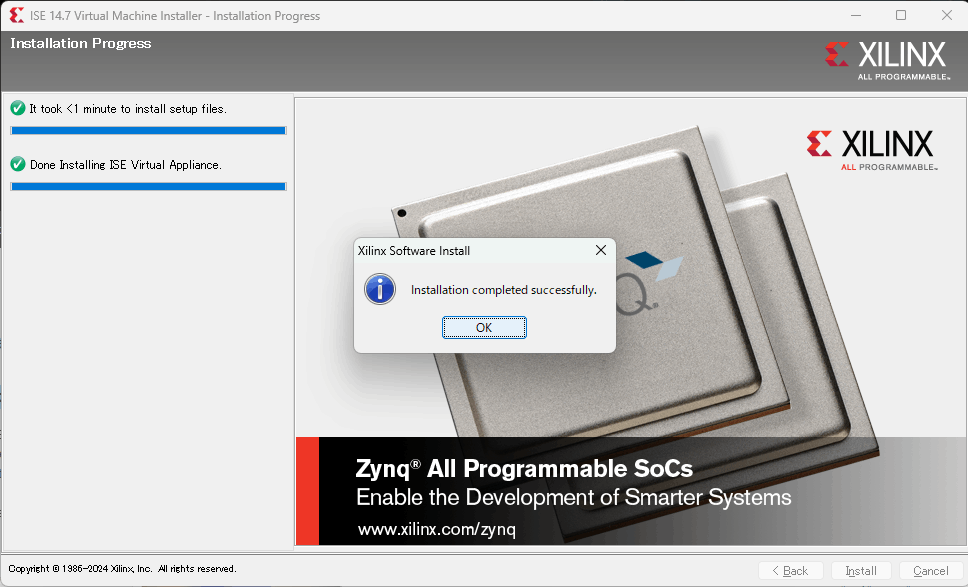Click "Enable the Development of Smarter Systems" text
The width and height of the screenshot is (968, 587).
click(x=574, y=497)
